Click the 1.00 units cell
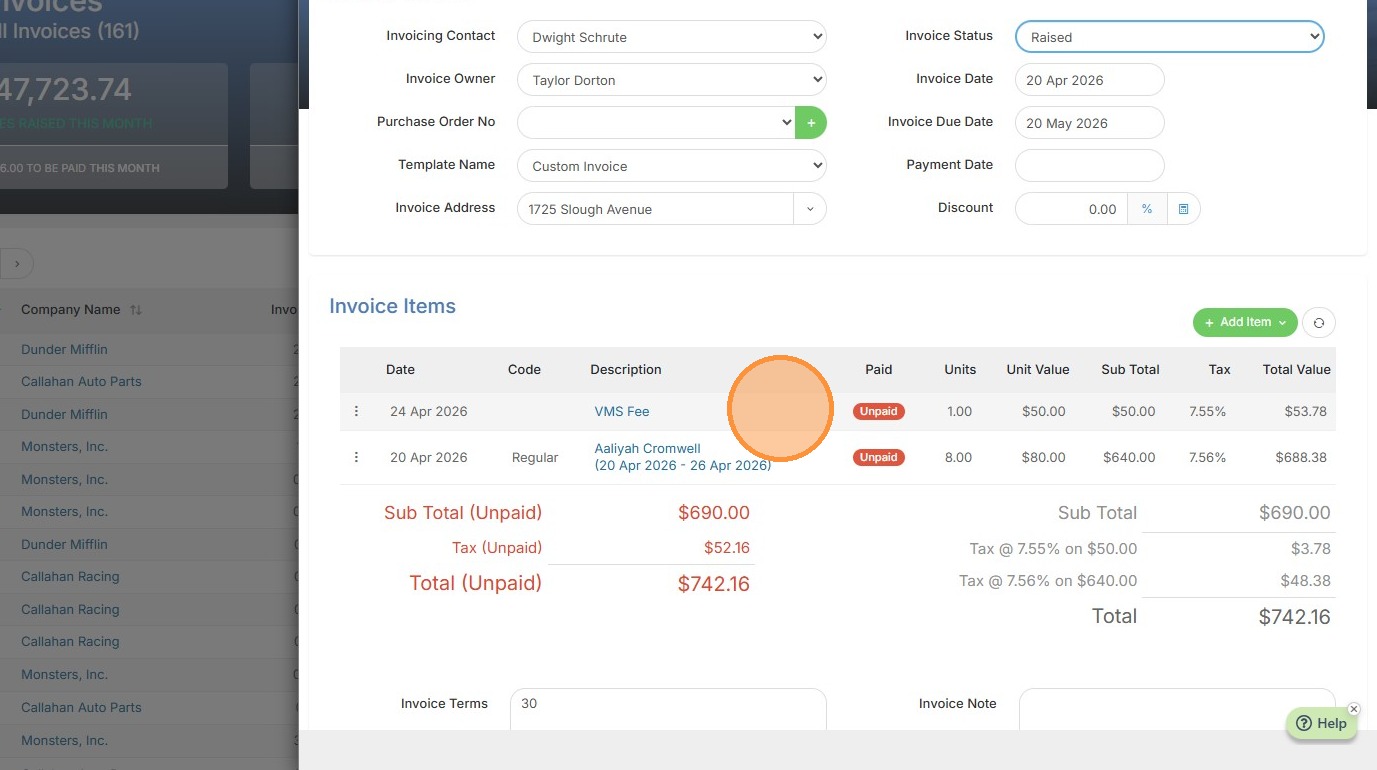Image resolution: width=1377 pixels, height=770 pixels. [959, 411]
